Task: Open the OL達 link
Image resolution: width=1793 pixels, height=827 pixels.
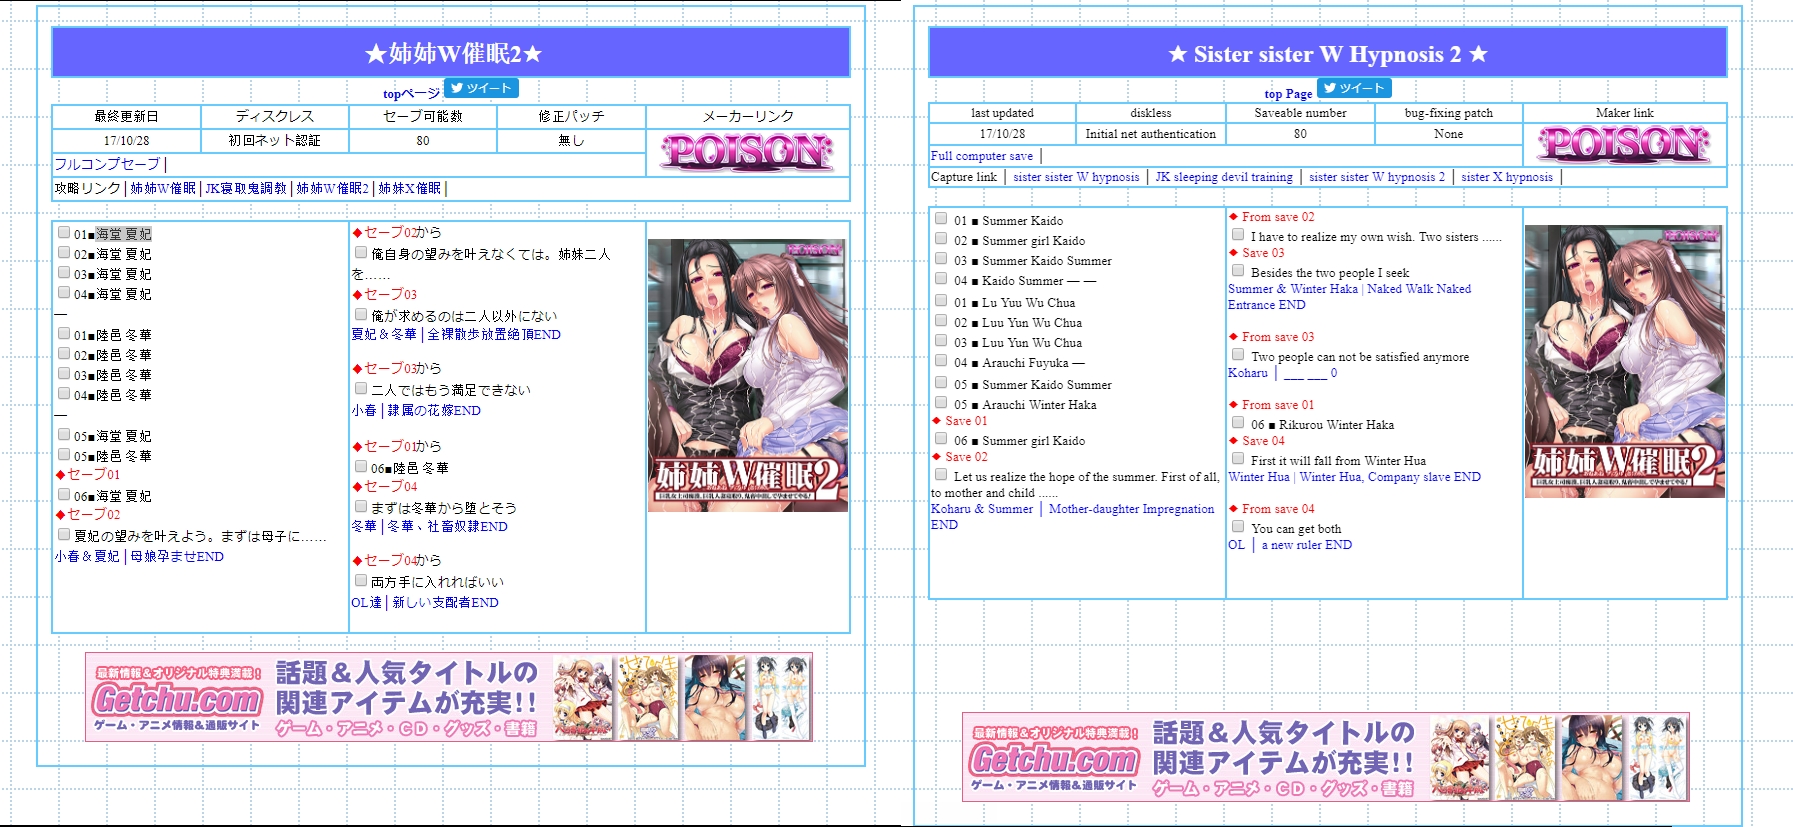Action: pos(366,602)
